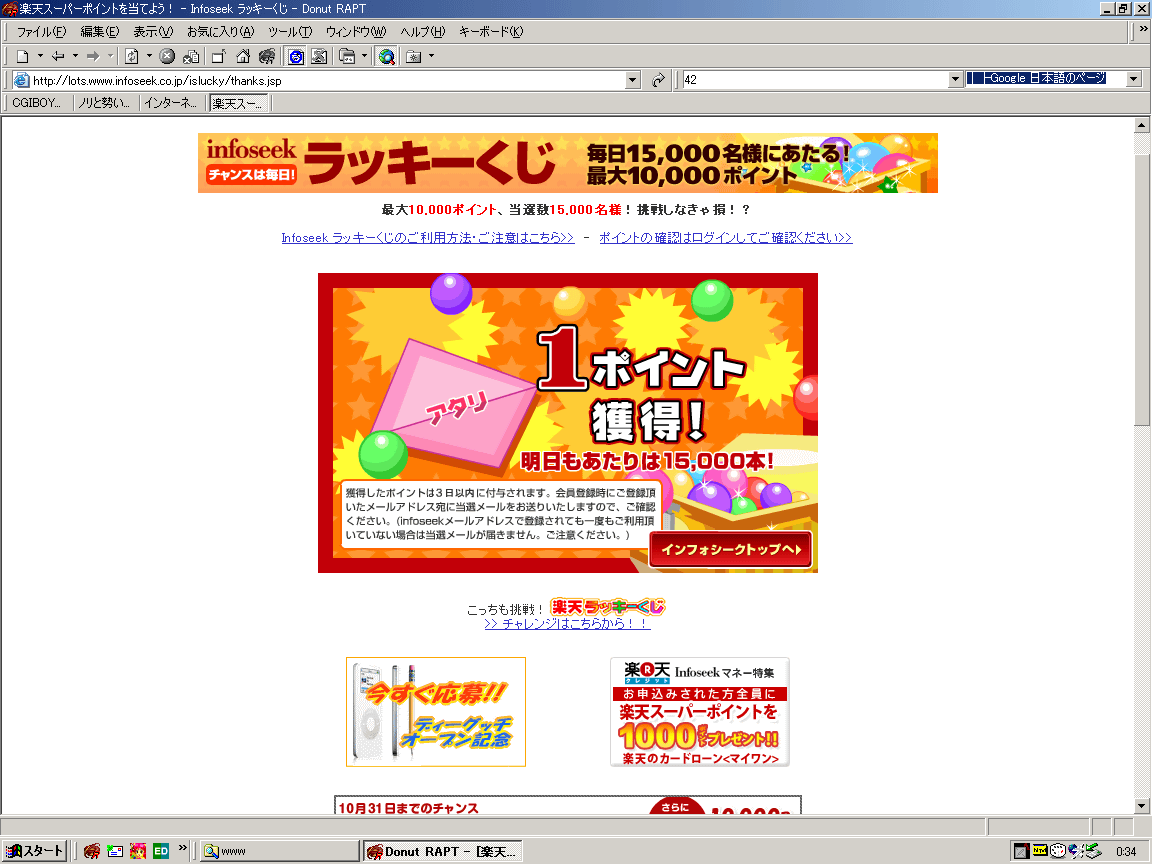Viewport: 1152px width, 864px height.
Task: Open the ファイル(F) menu
Action: (x=41, y=32)
